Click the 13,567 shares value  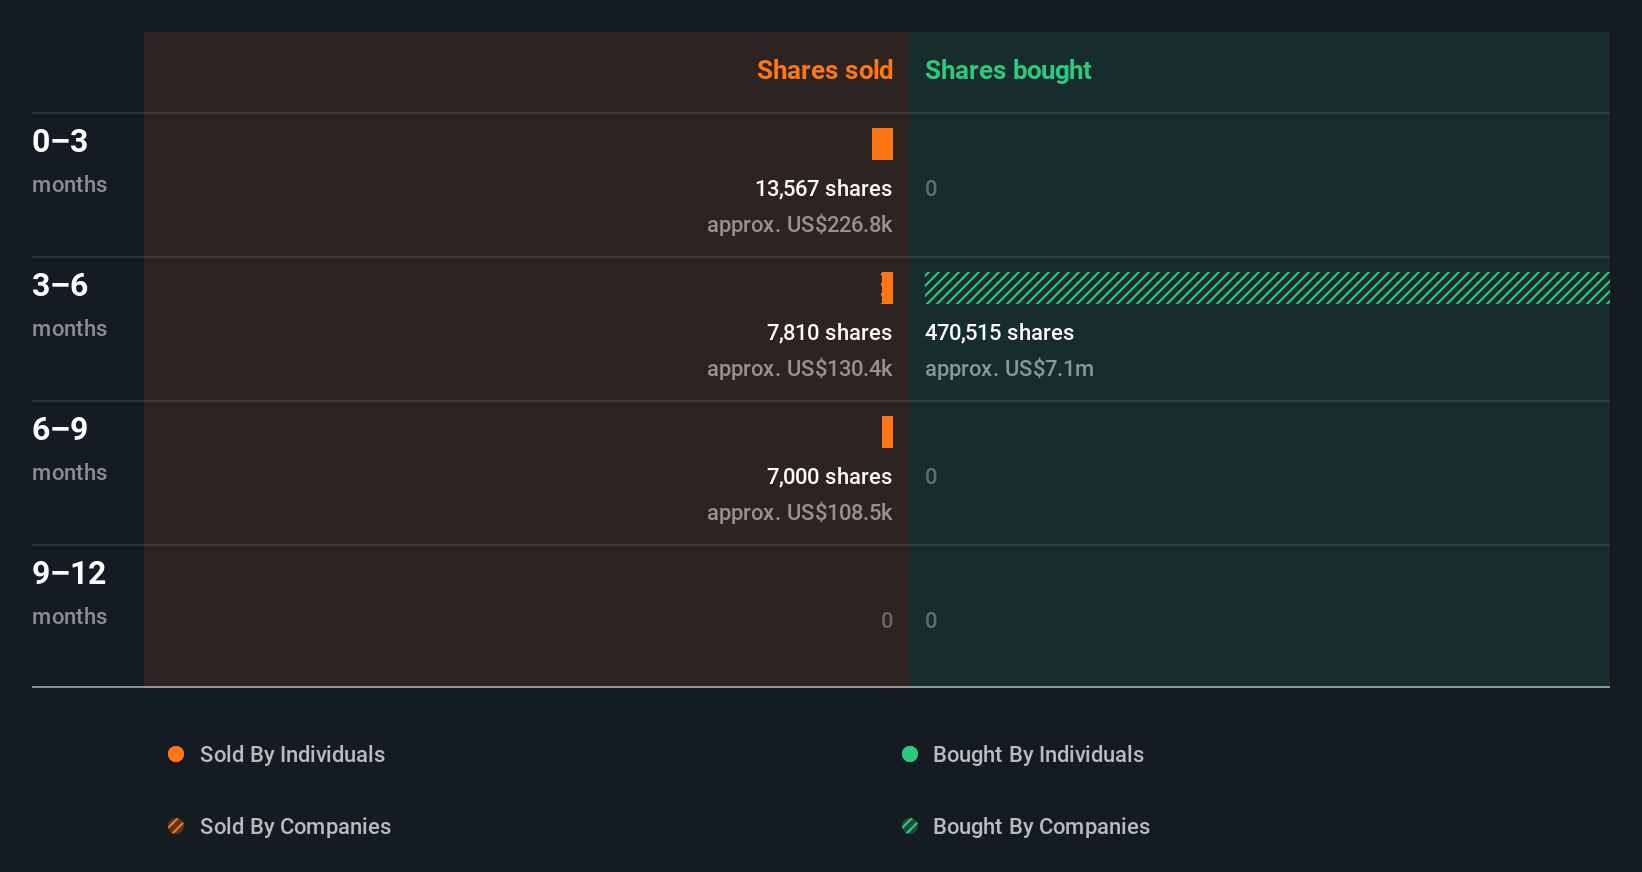click(823, 188)
